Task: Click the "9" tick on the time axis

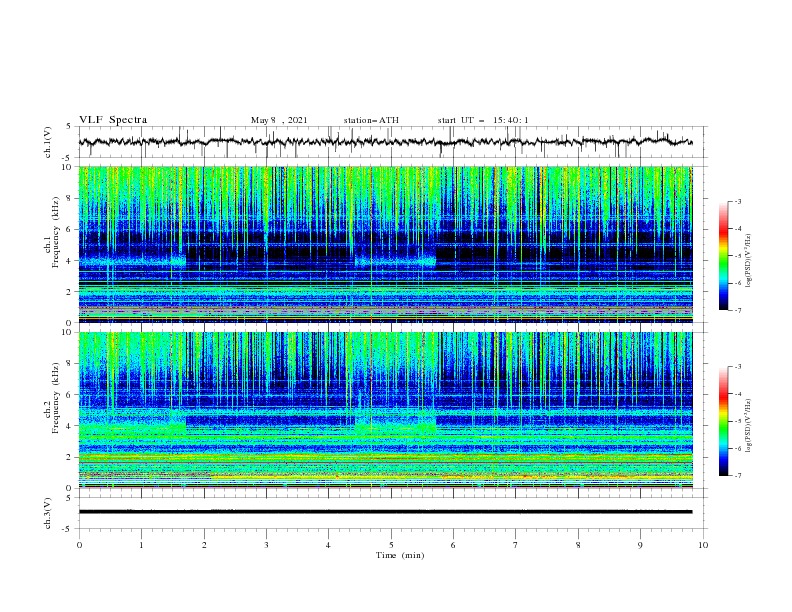Action: coord(640,545)
